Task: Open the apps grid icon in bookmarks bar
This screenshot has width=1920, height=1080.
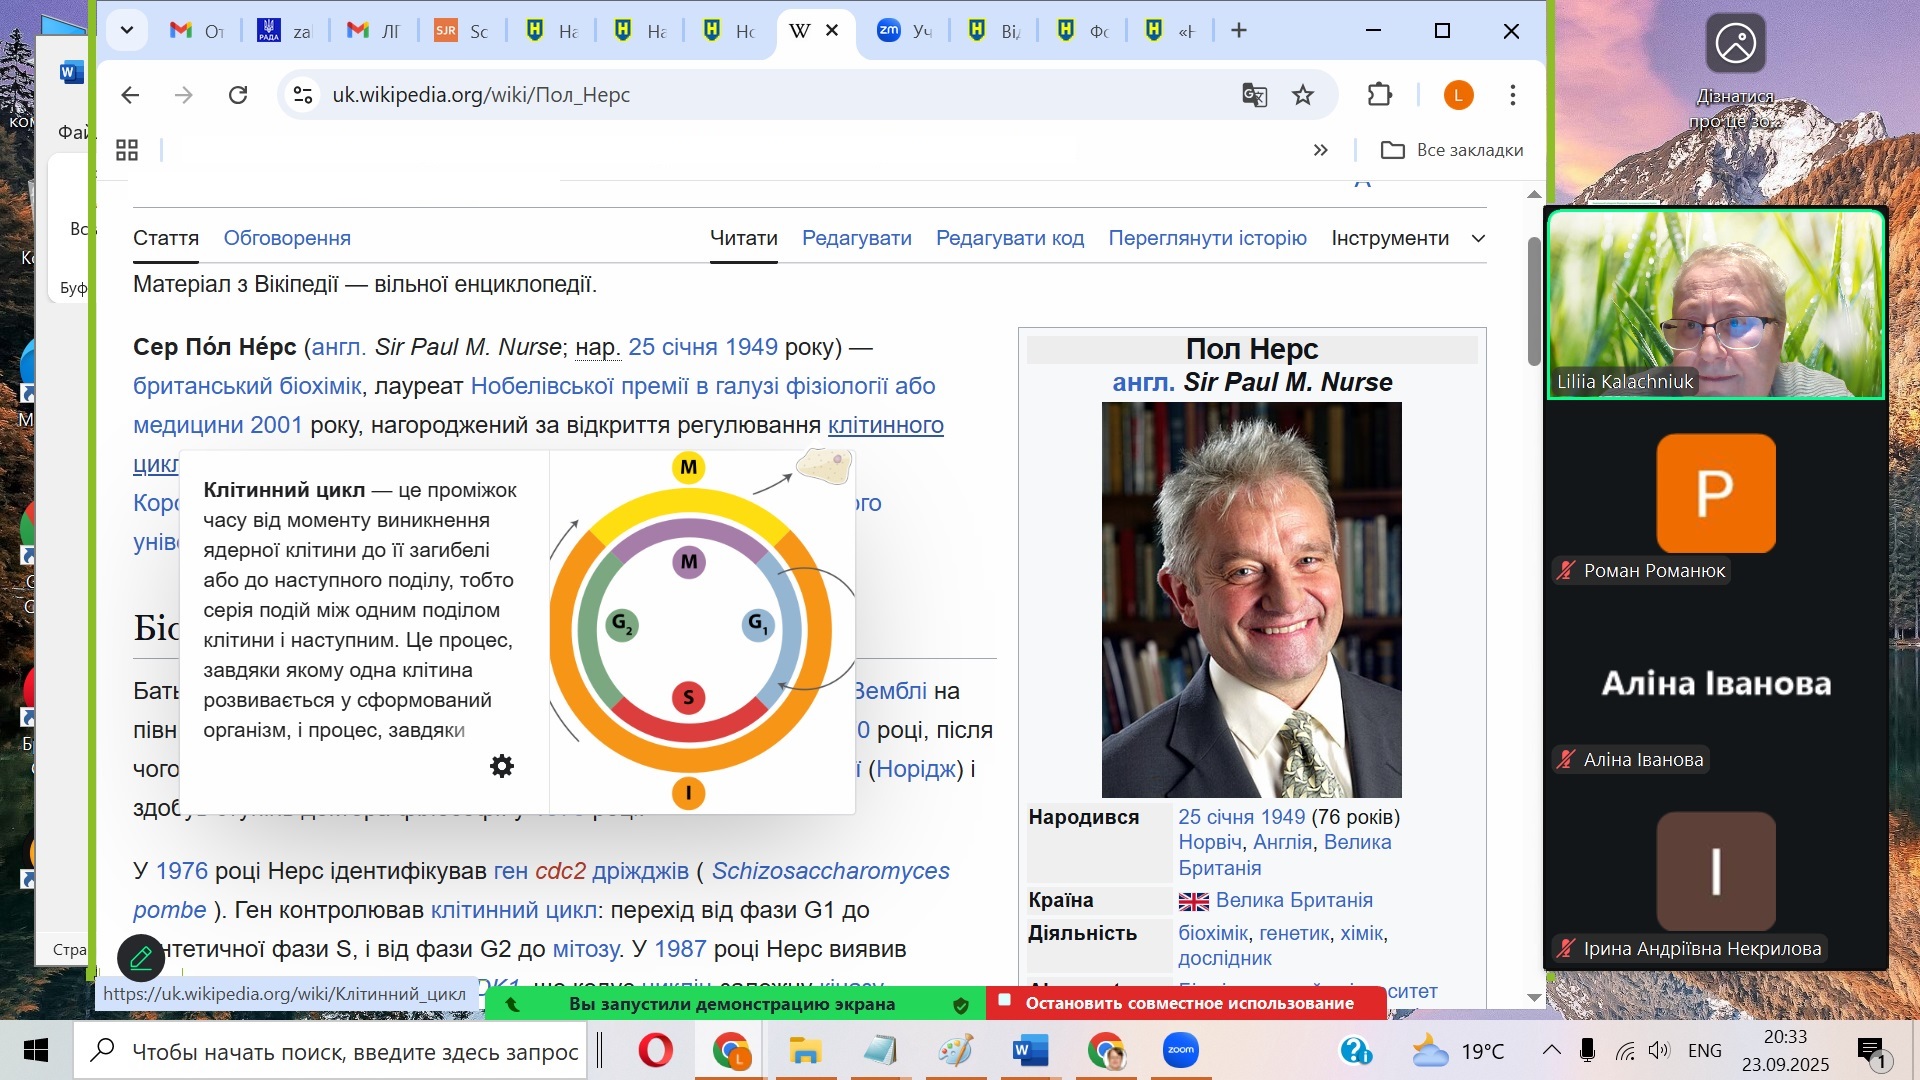Action: click(x=127, y=150)
